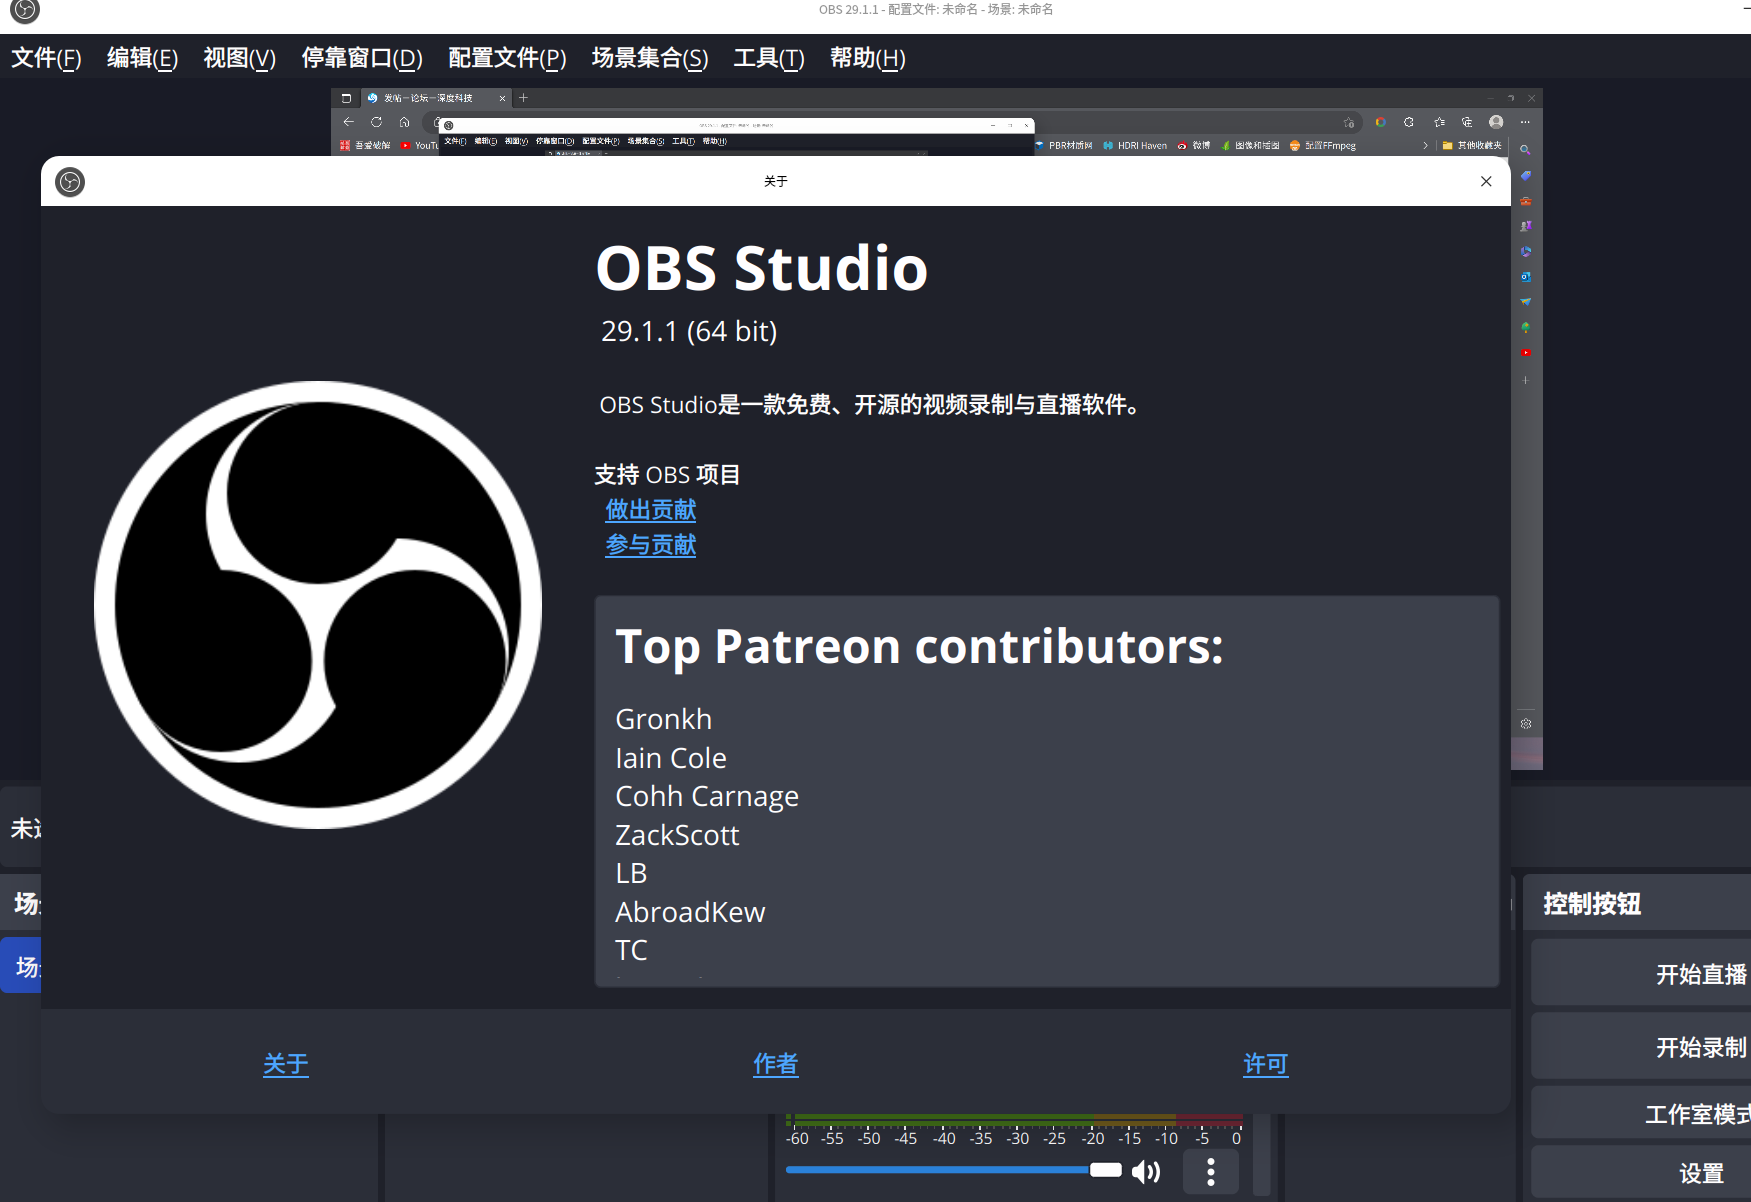
Task: Open the 编辑(E) menu
Action: [x=142, y=58]
